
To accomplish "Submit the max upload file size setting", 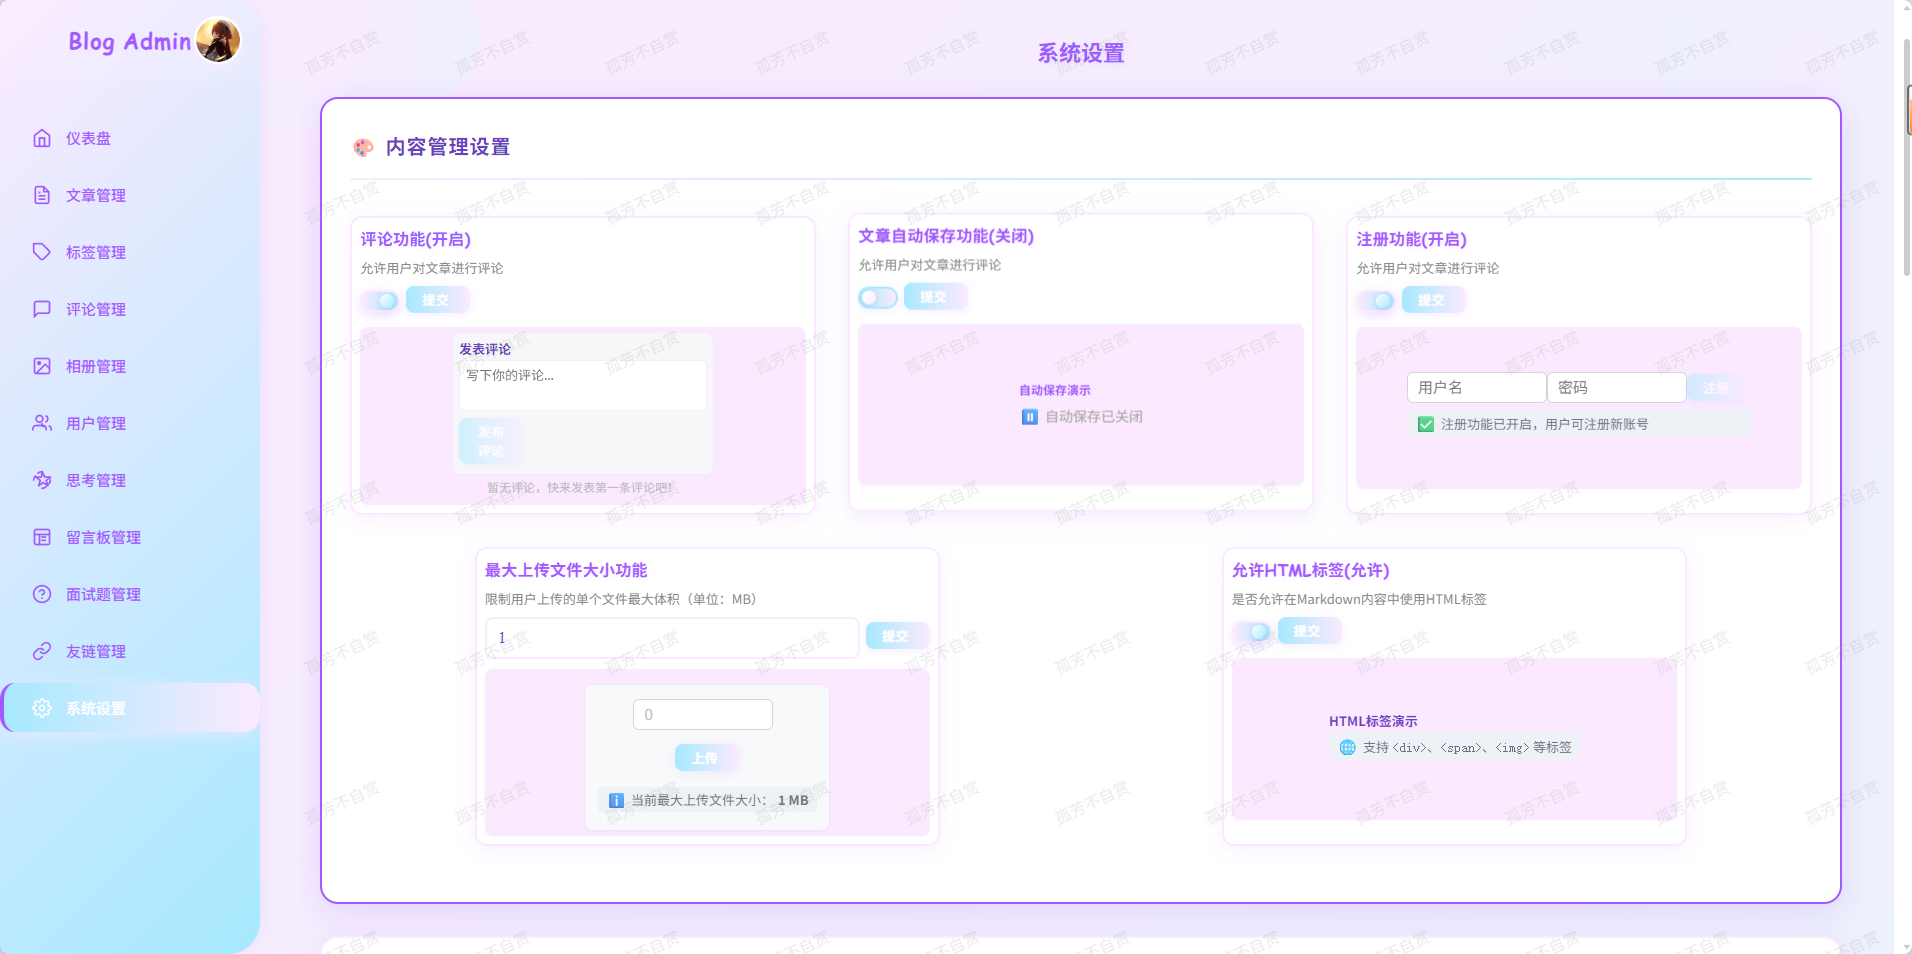I will [x=896, y=636].
